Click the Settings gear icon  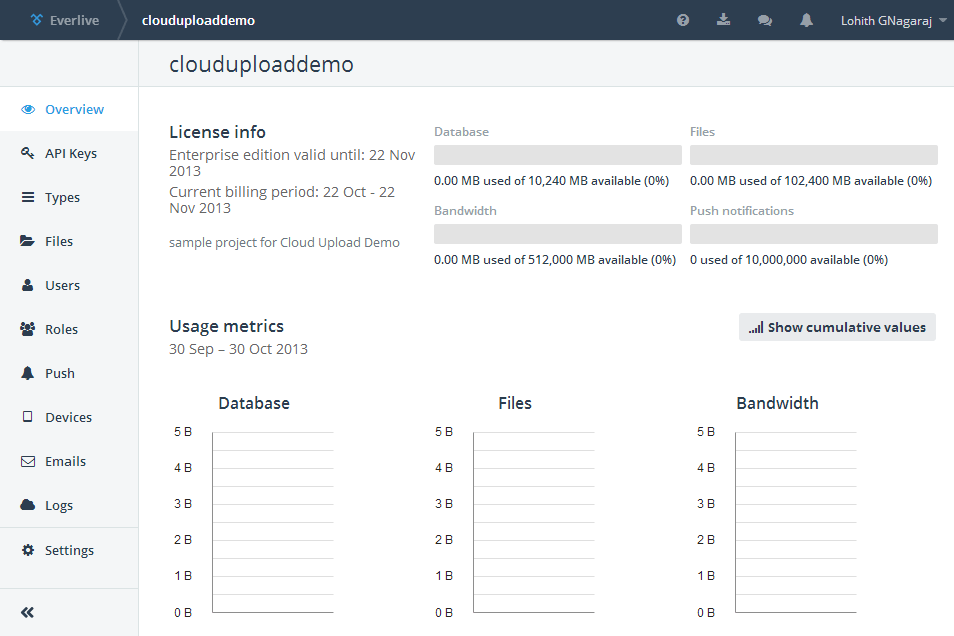28,550
